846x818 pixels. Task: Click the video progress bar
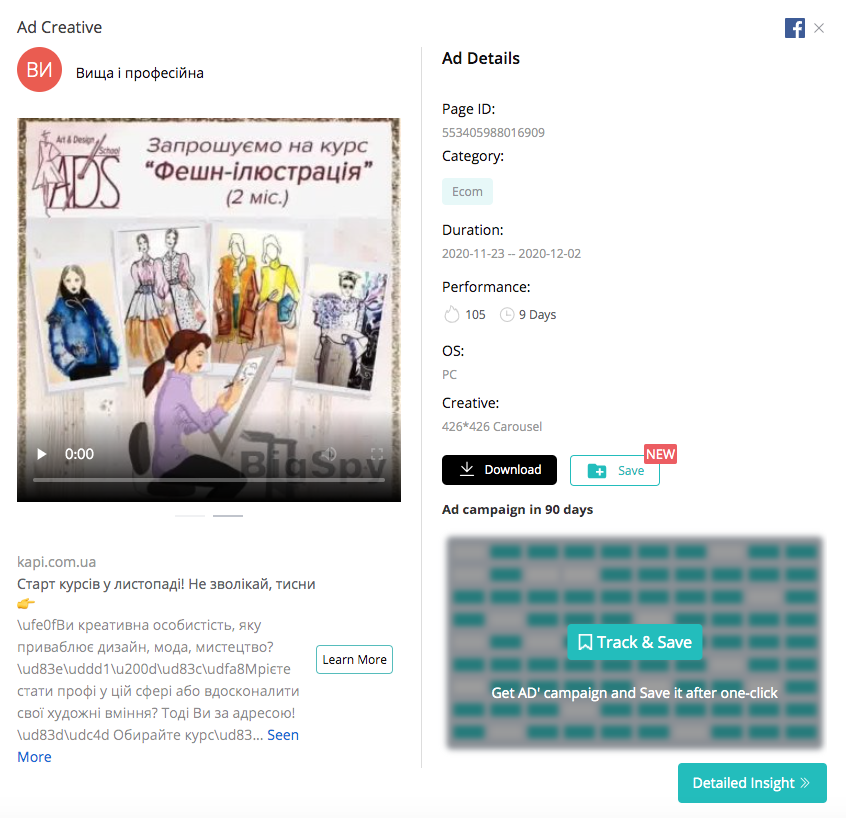tap(209, 479)
